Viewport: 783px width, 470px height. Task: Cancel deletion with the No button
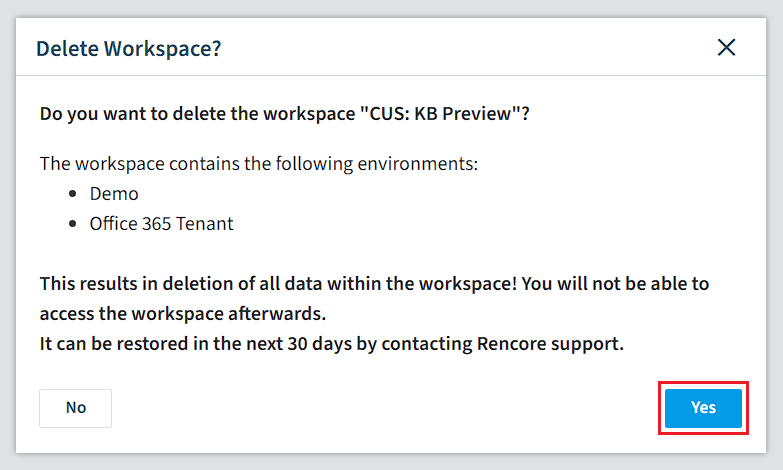(x=75, y=408)
